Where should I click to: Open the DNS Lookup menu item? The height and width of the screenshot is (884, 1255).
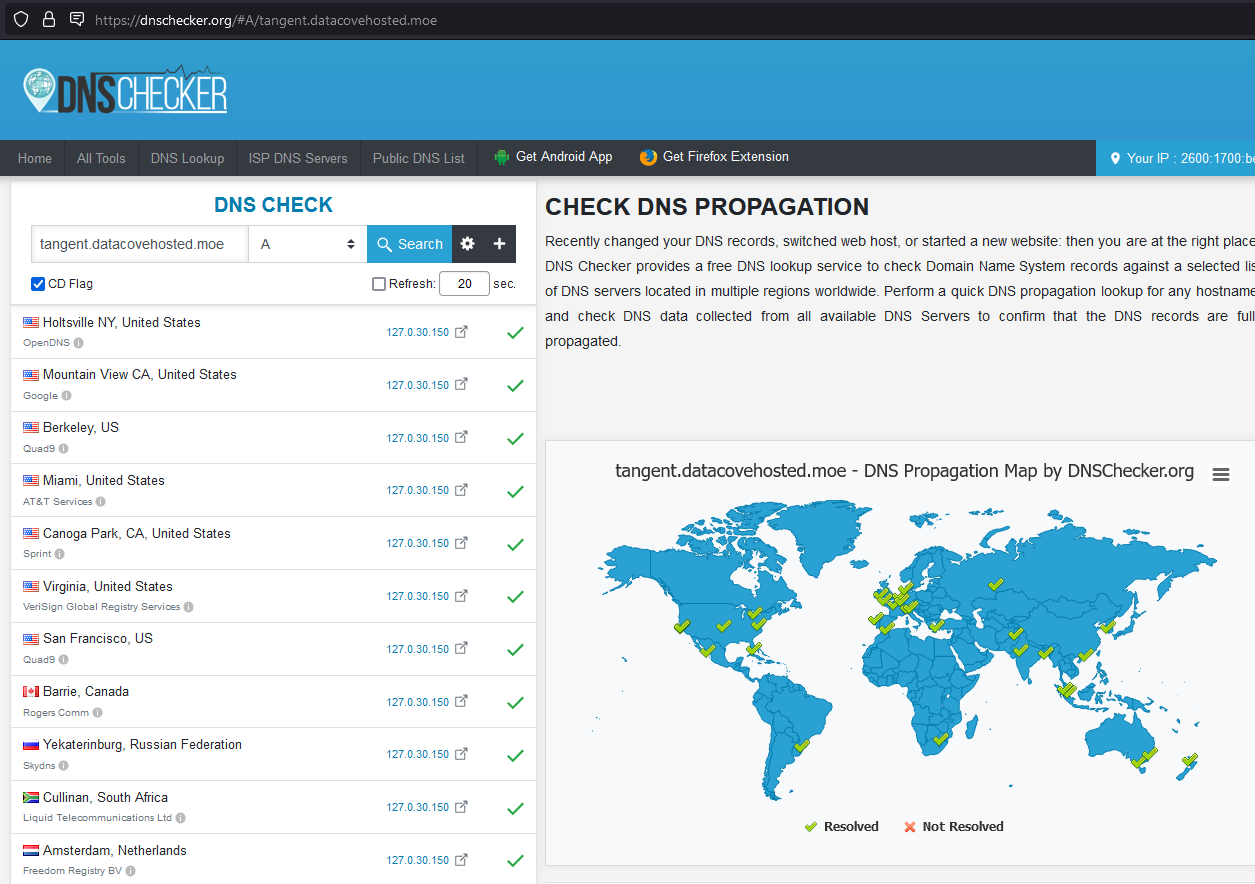(x=187, y=158)
